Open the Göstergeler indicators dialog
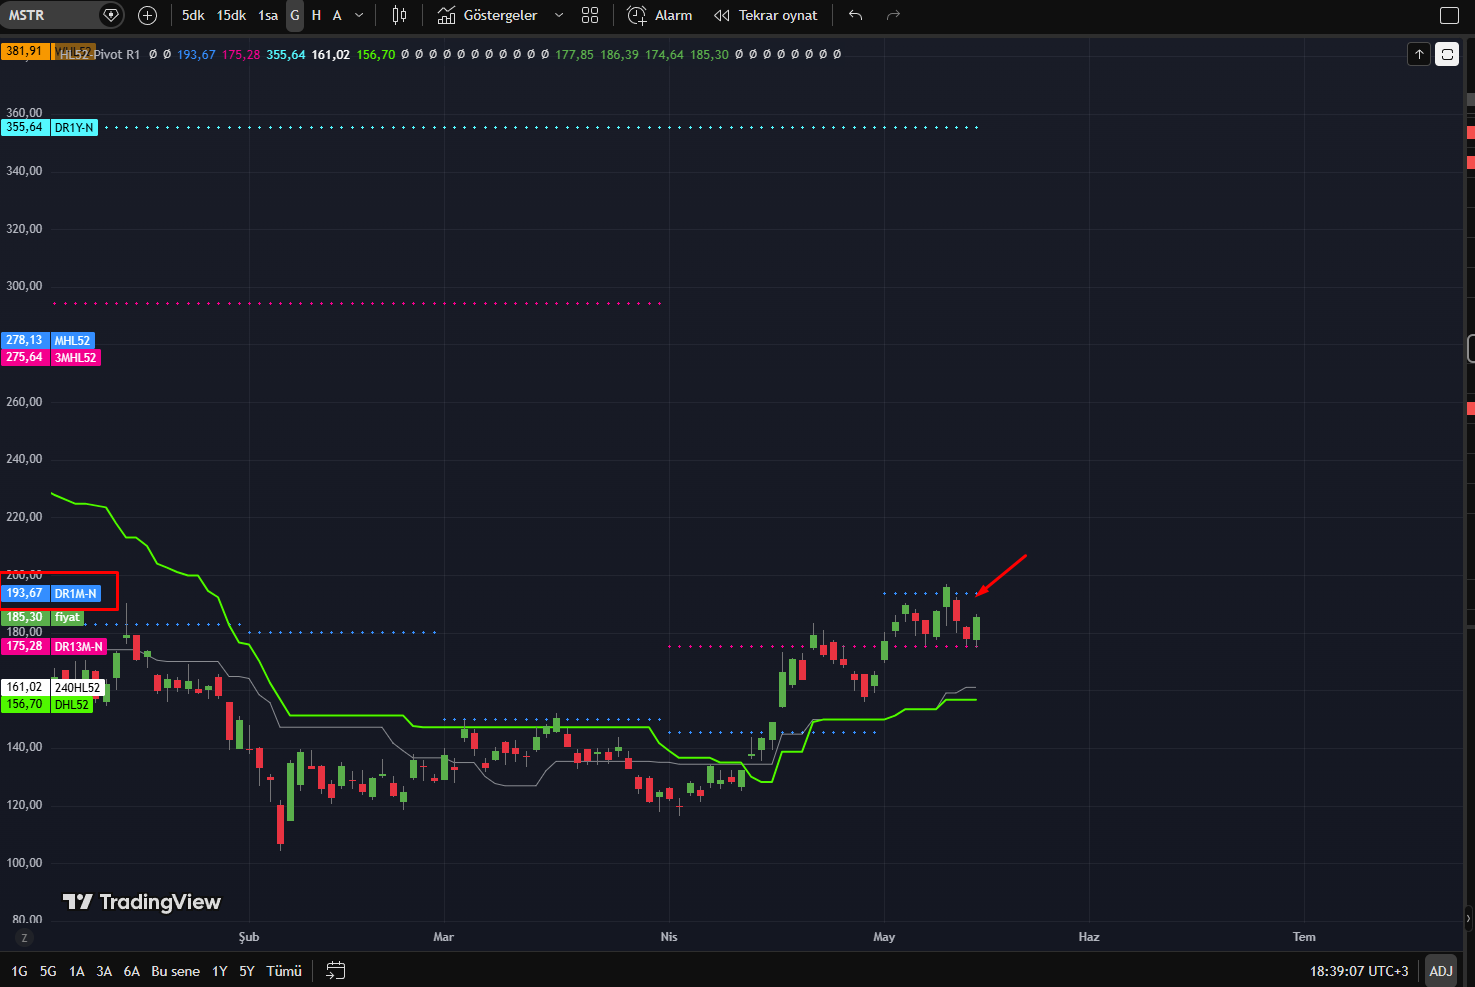1475x987 pixels. (x=488, y=15)
